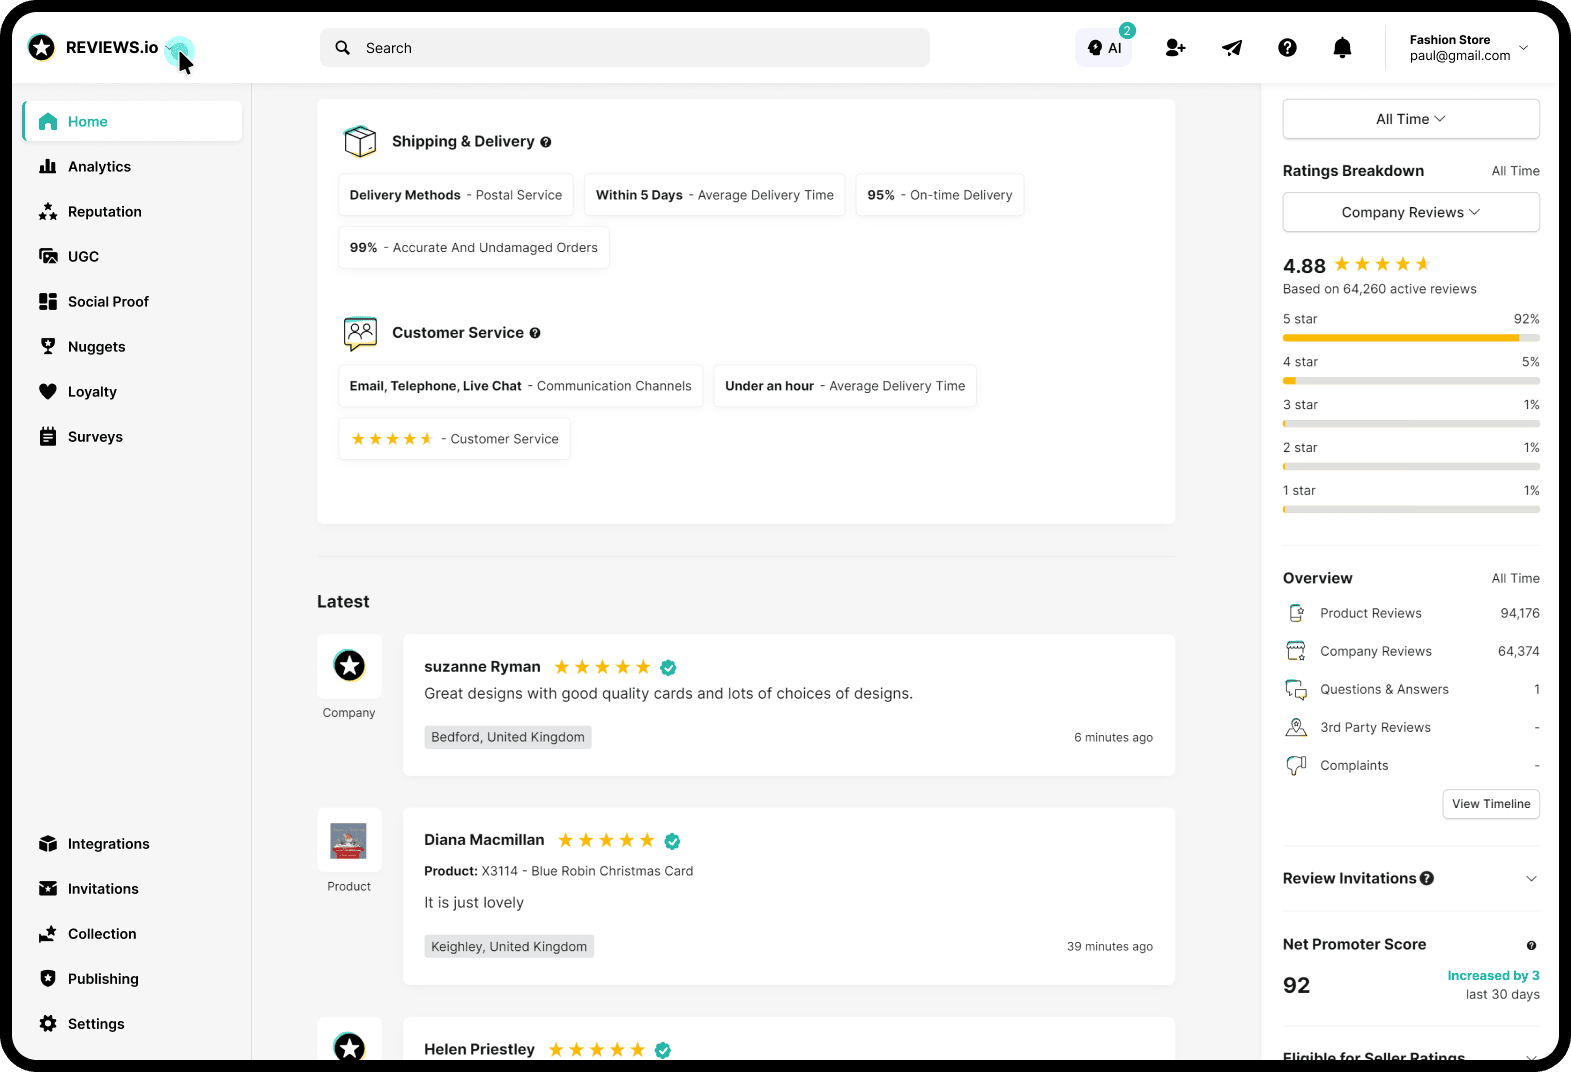Open the help question mark icon
The height and width of the screenshot is (1072, 1571).
[x=1287, y=48]
